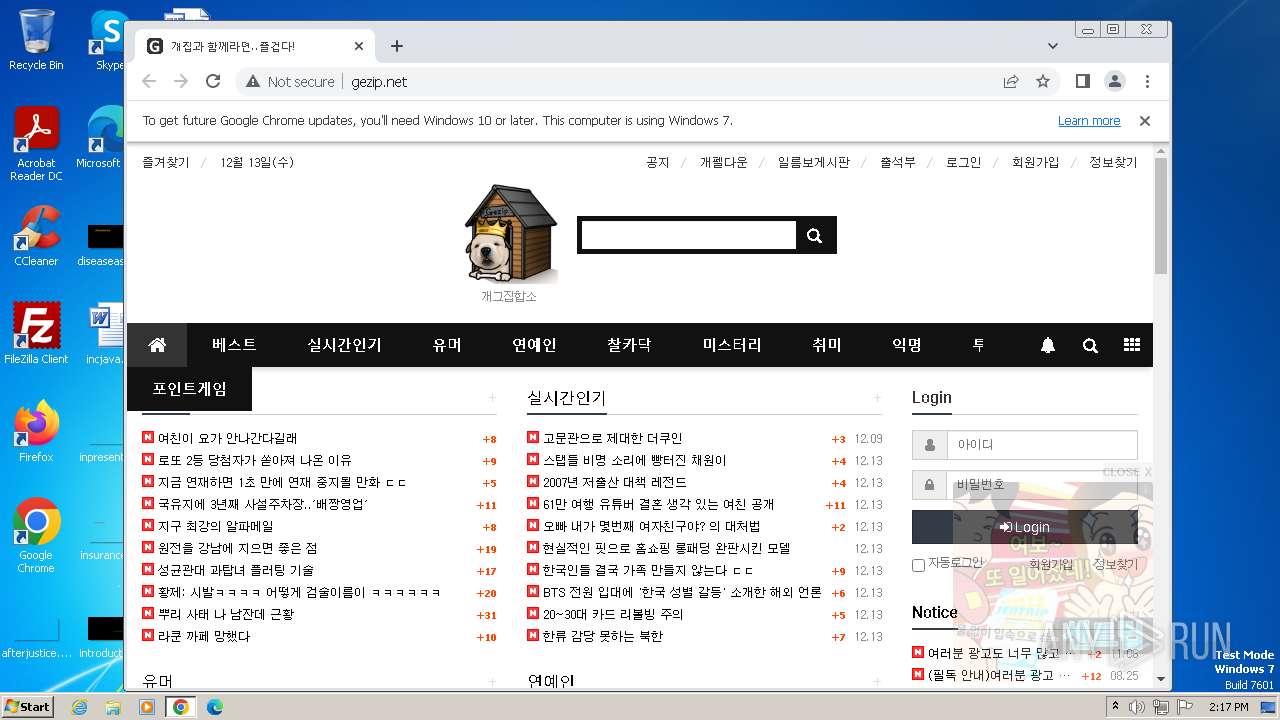Open 익명 nav menu item
The width and height of the screenshot is (1280, 720).
pos(907,345)
